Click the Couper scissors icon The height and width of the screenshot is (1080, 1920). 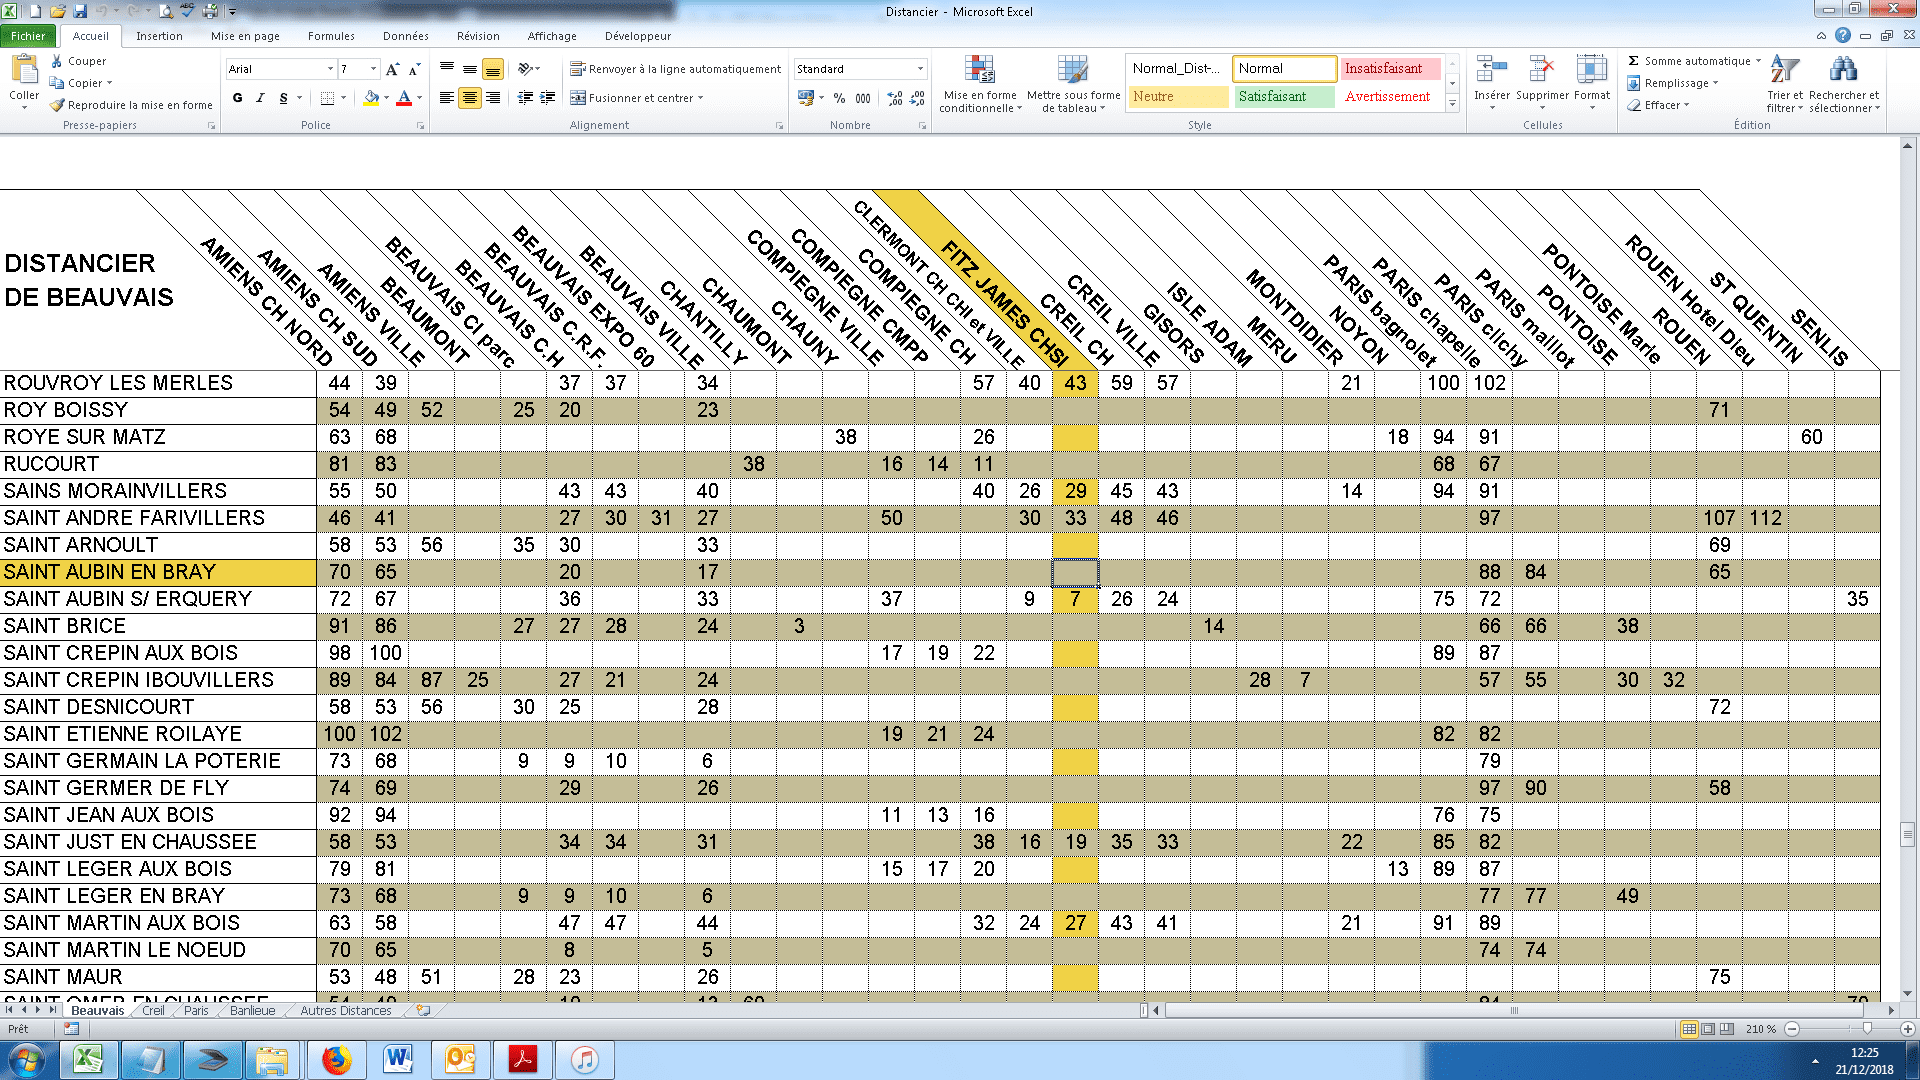point(57,61)
